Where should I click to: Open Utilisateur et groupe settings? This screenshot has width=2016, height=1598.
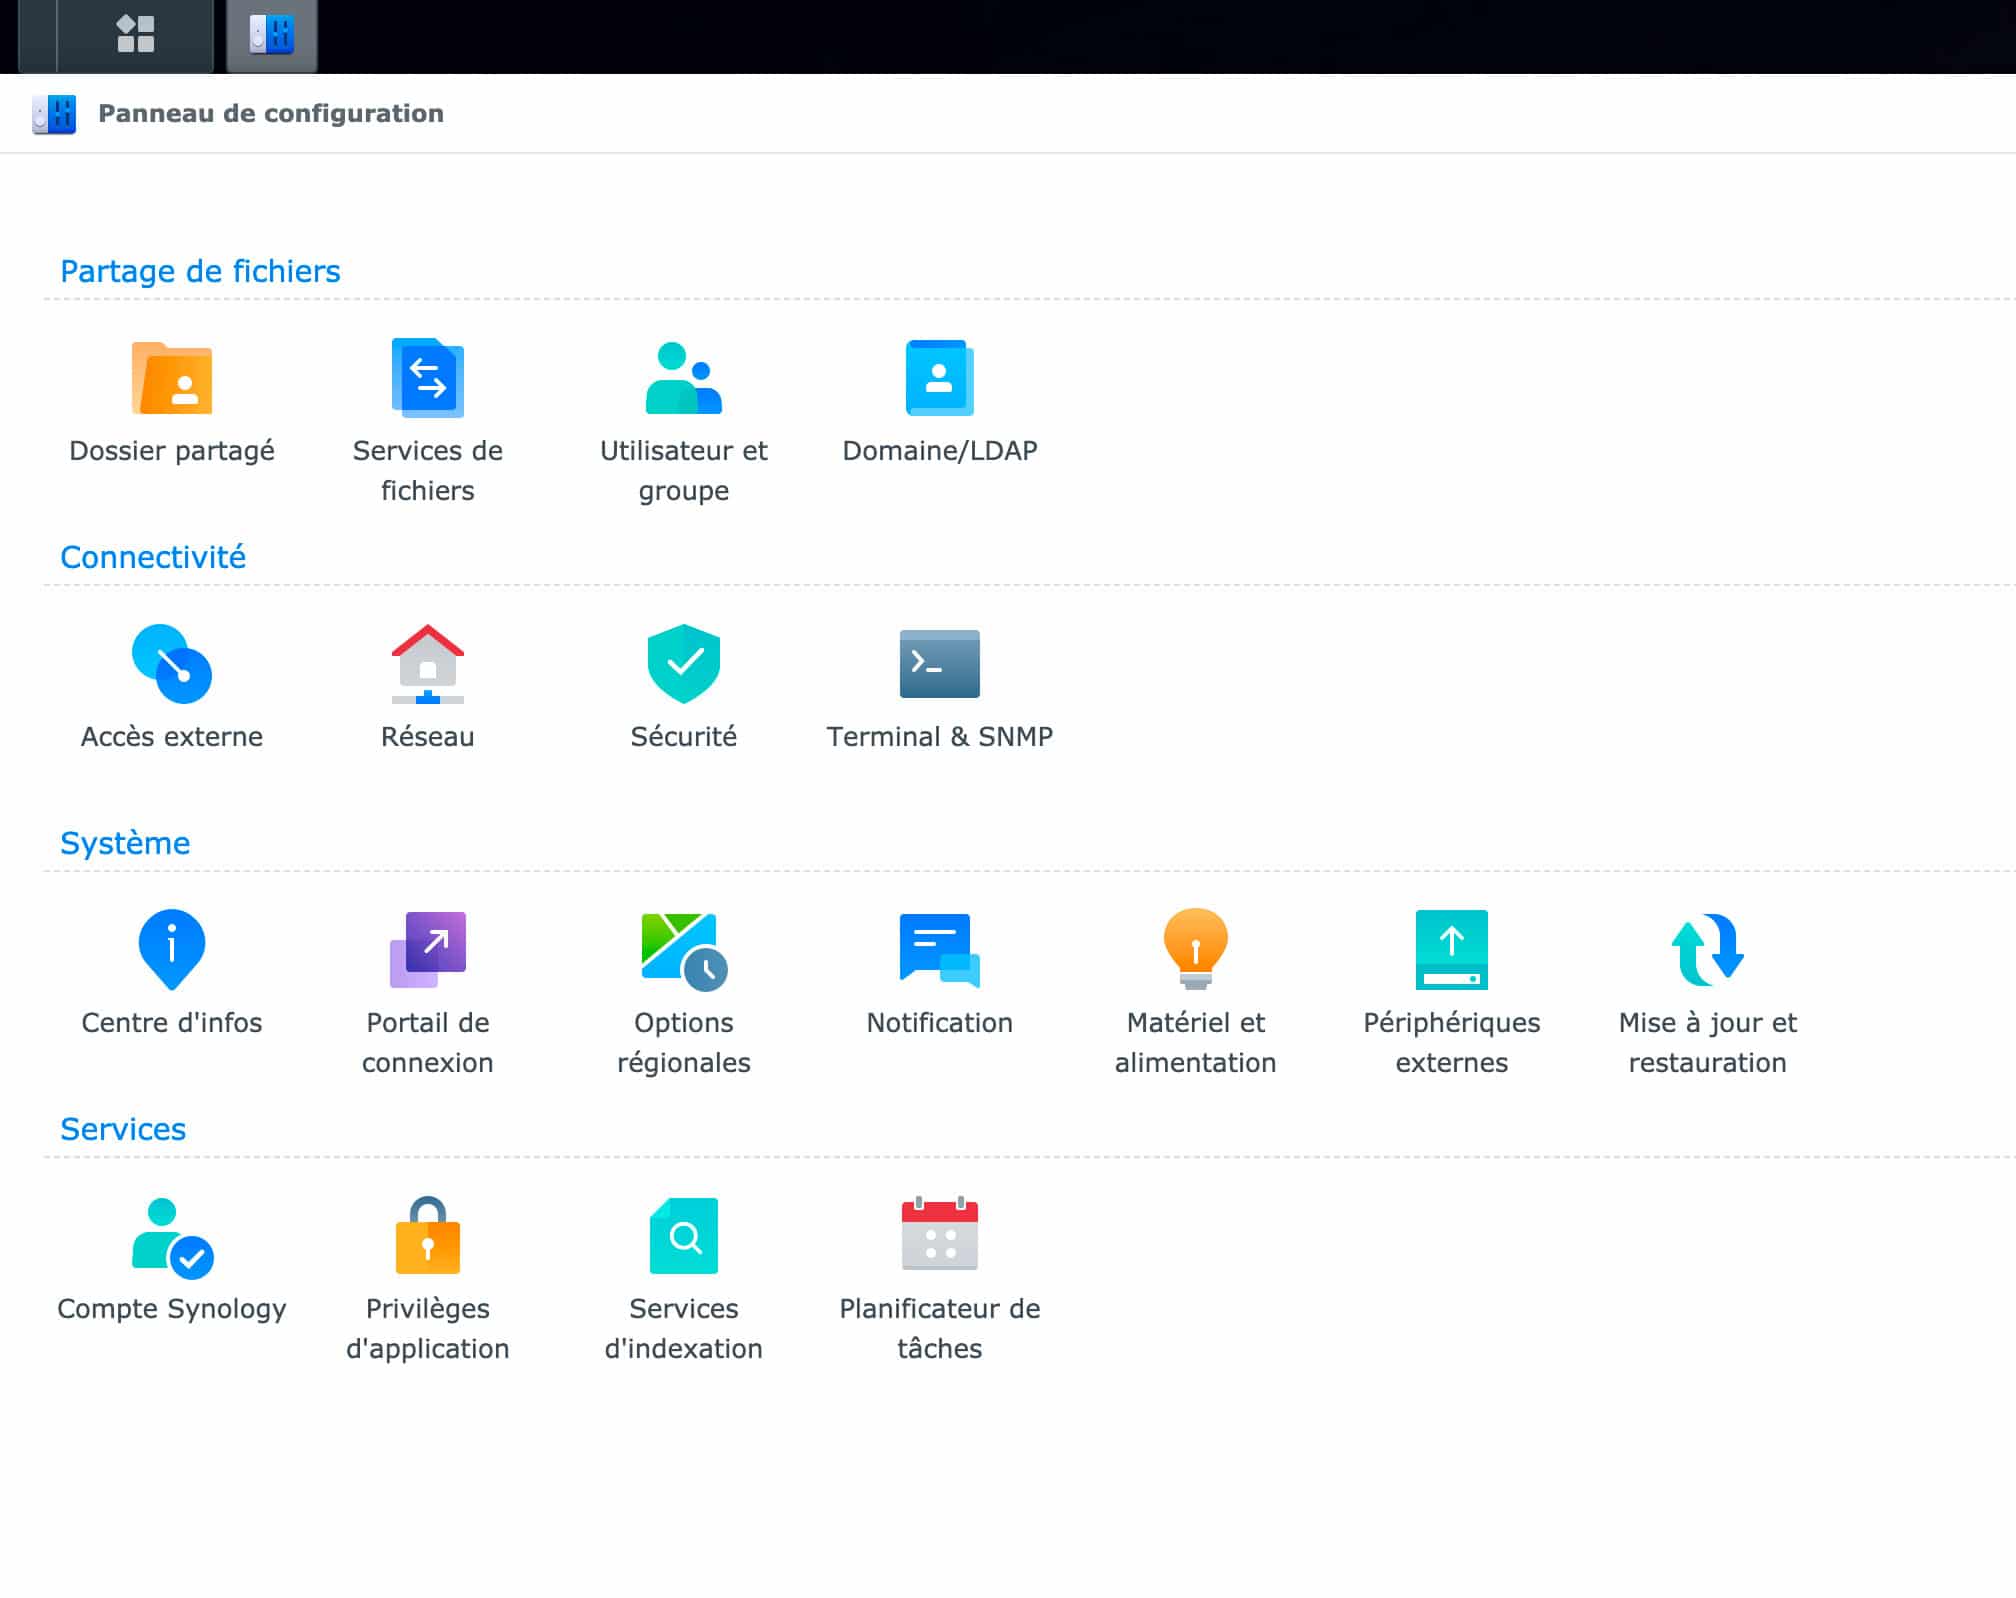tap(684, 379)
